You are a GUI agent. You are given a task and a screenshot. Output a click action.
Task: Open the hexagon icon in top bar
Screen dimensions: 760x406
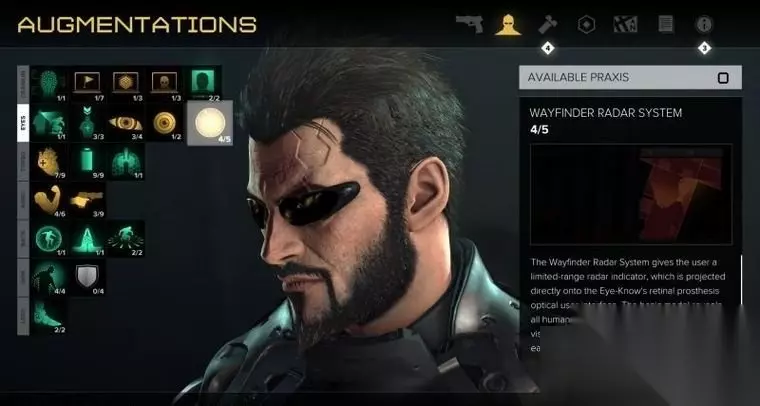586,24
